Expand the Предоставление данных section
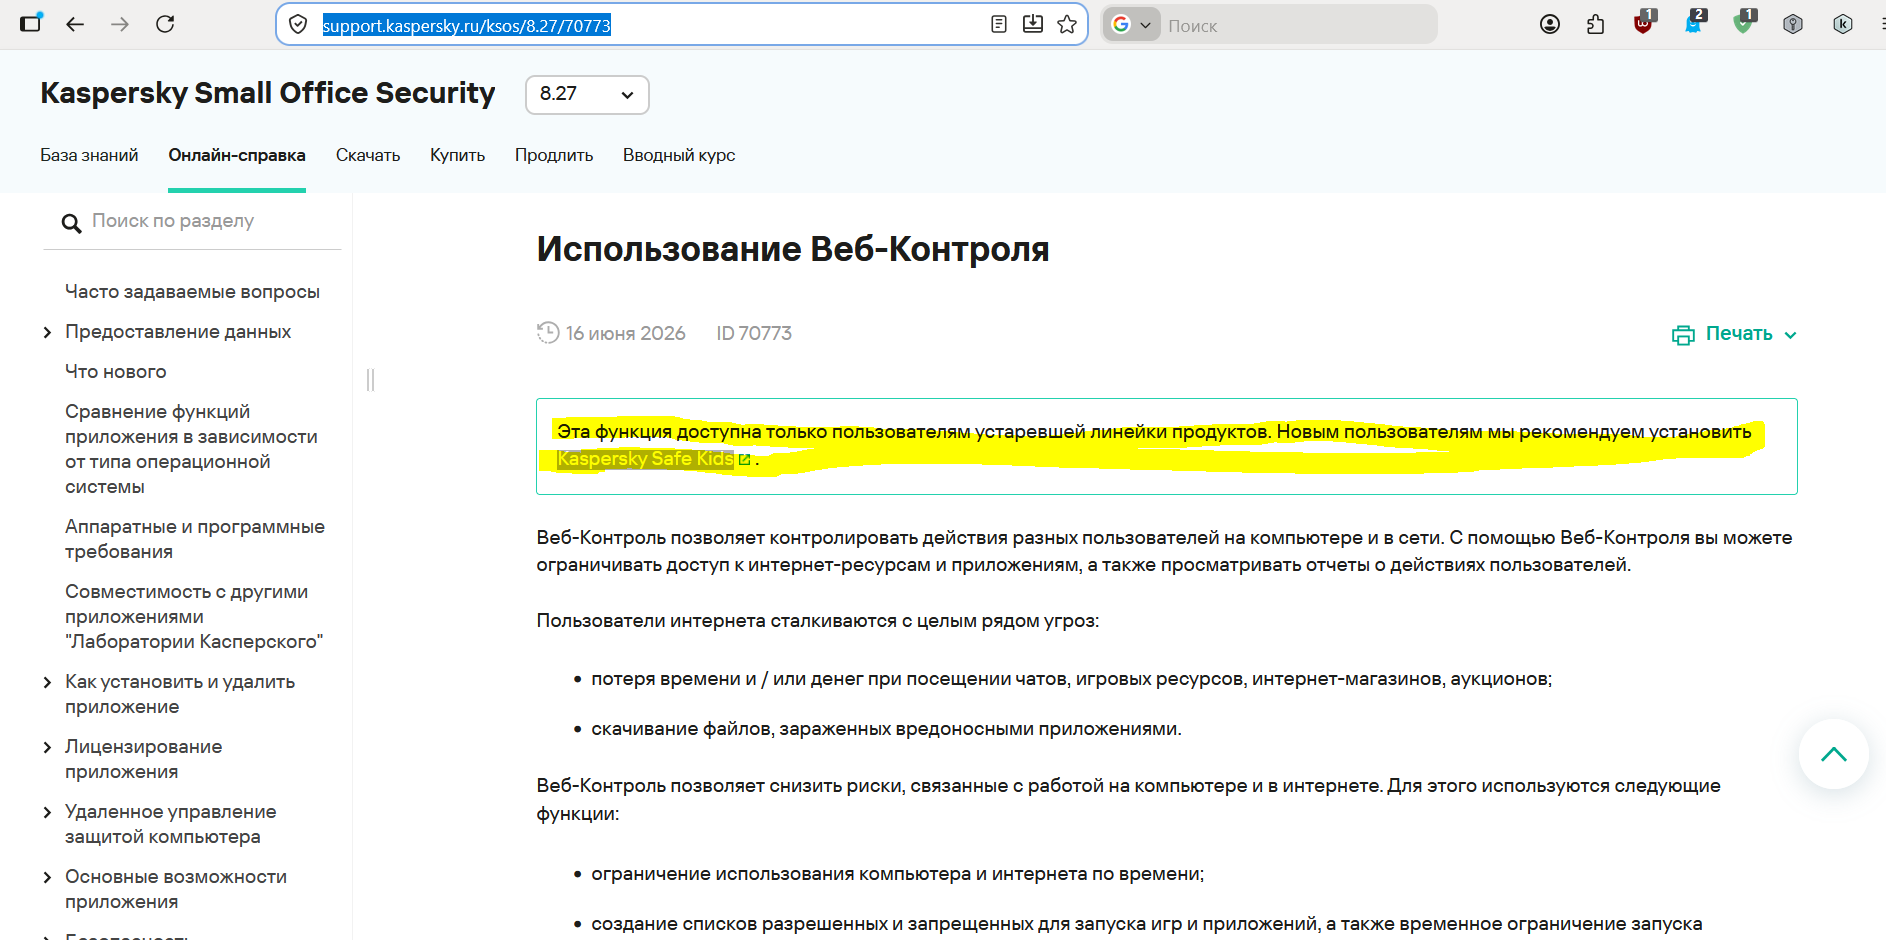Screen dimensions: 1886x940 click(x=47, y=332)
